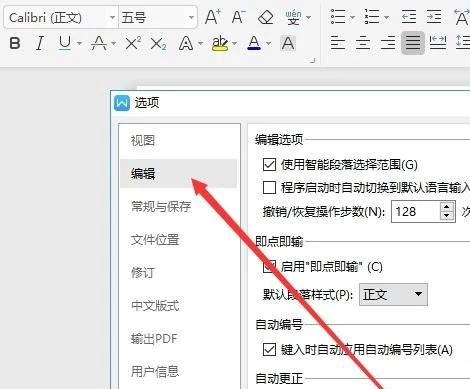Insert a bulleted list
This screenshot has width=470, height=389.
point(338,16)
